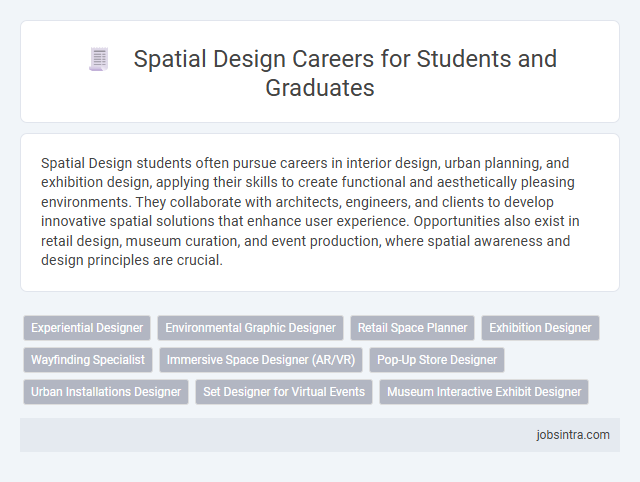Click the paragraph beginning 'Spatial Design students often'
Viewport: 640px width, 482px height.
pos(310,211)
